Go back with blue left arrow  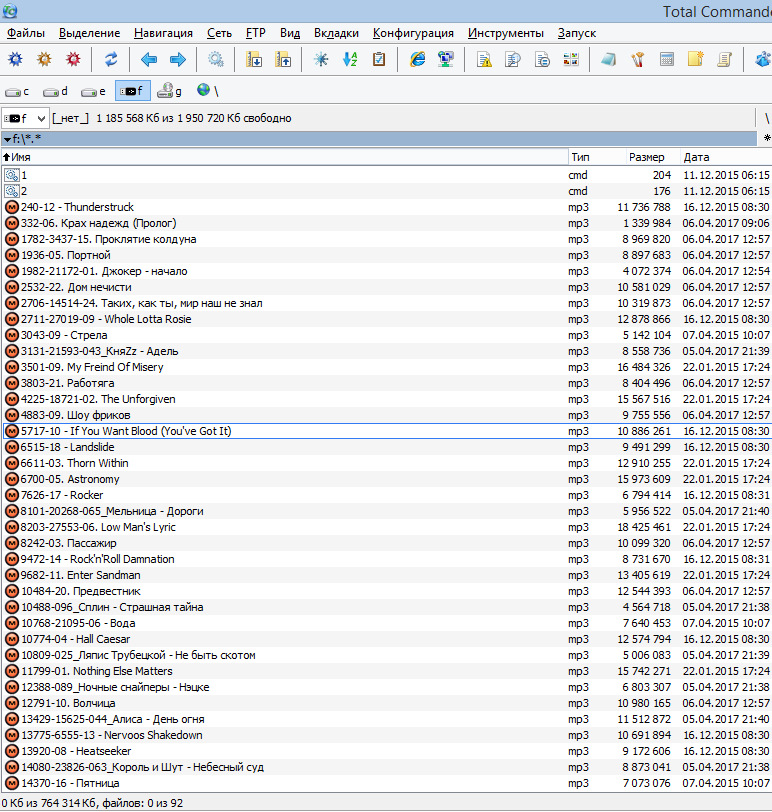pyautogui.click(x=149, y=60)
